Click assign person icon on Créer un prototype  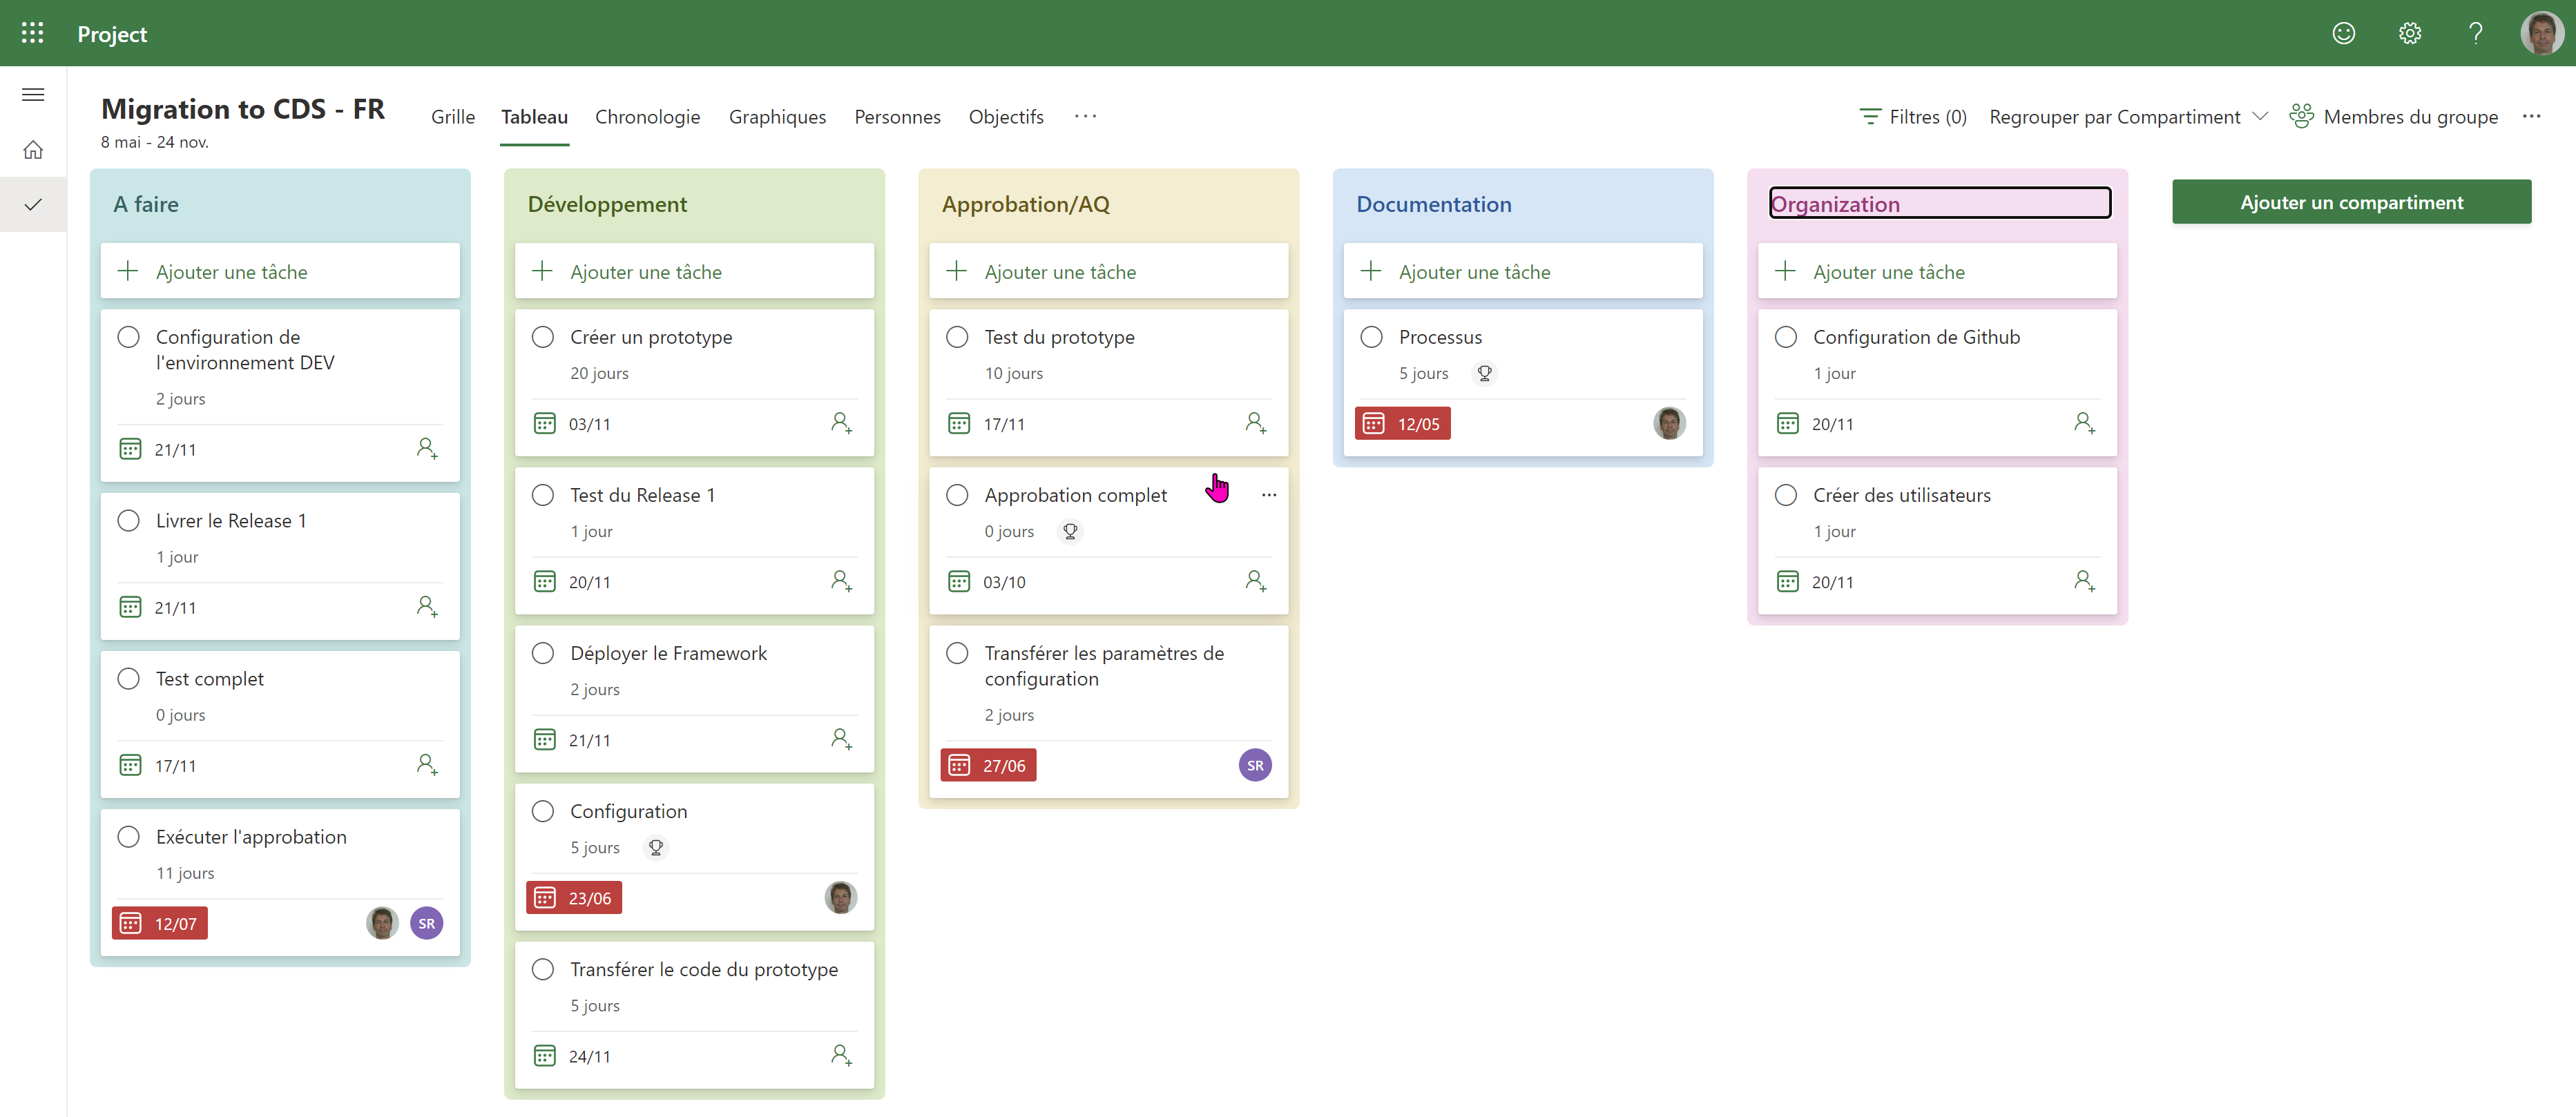841,423
